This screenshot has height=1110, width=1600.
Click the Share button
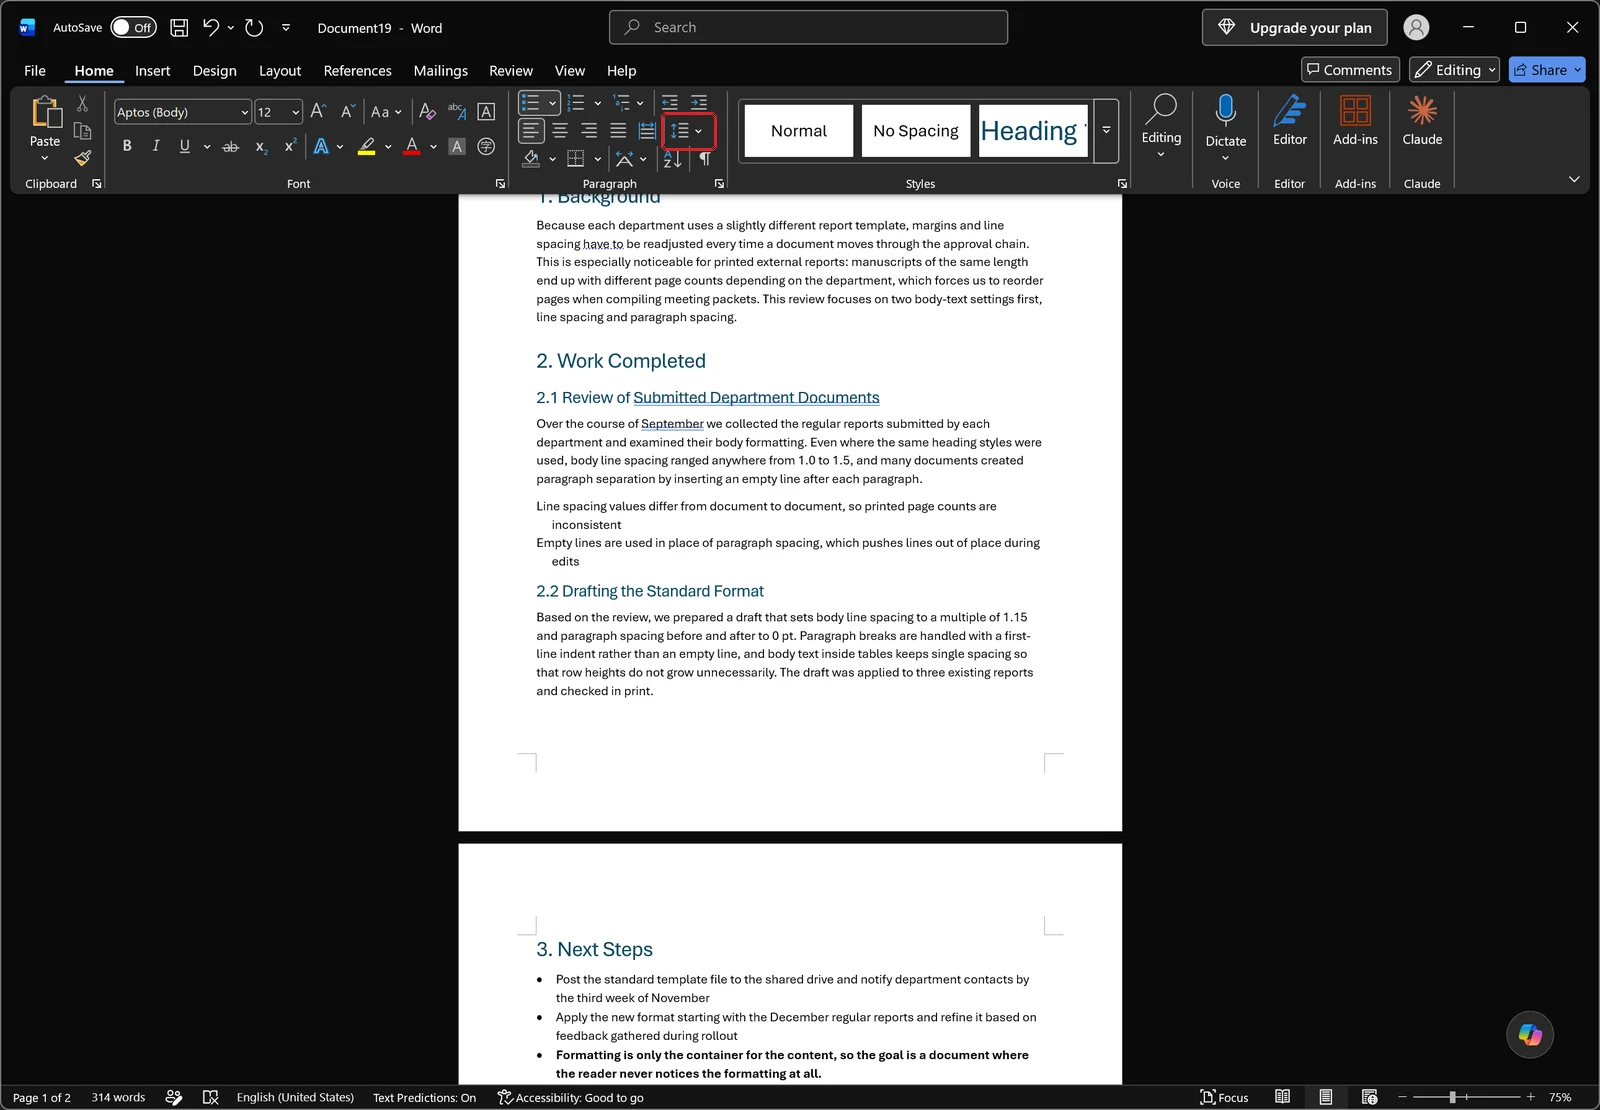click(1547, 70)
